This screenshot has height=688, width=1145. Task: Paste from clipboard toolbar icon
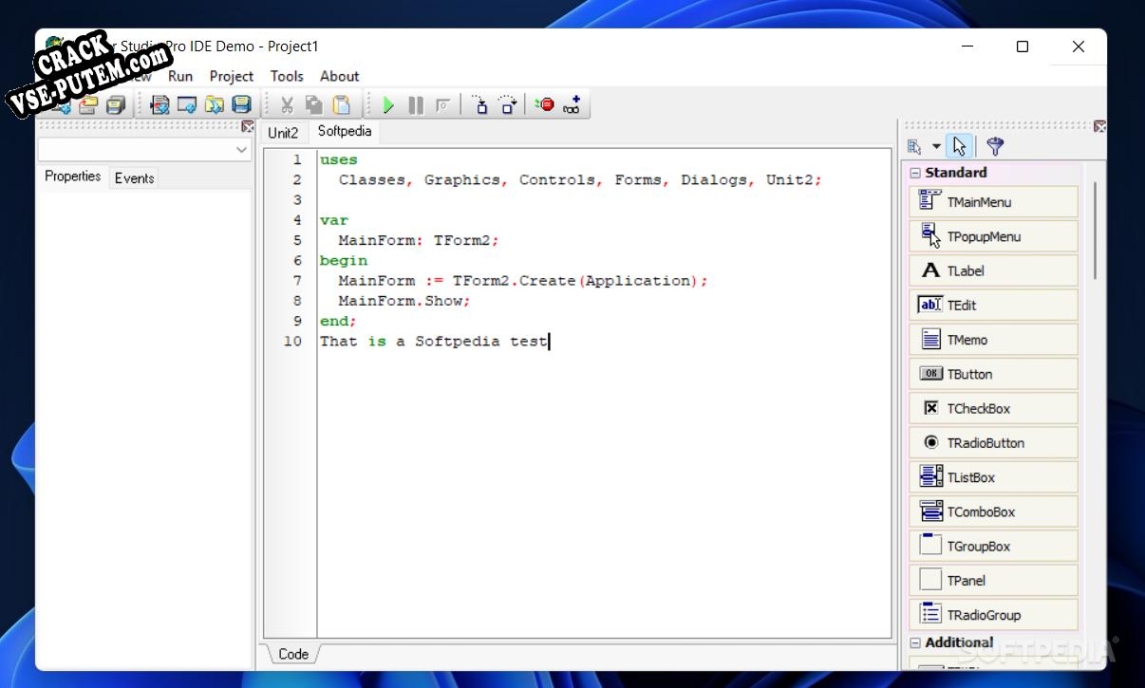coord(341,105)
